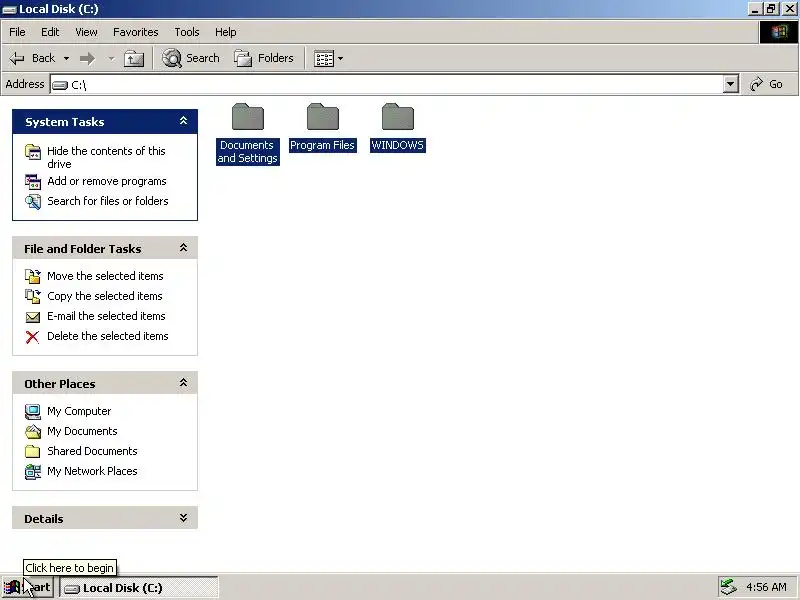Click the Move items folder icon
The height and width of the screenshot is (600, 800).
pos(33,276)
